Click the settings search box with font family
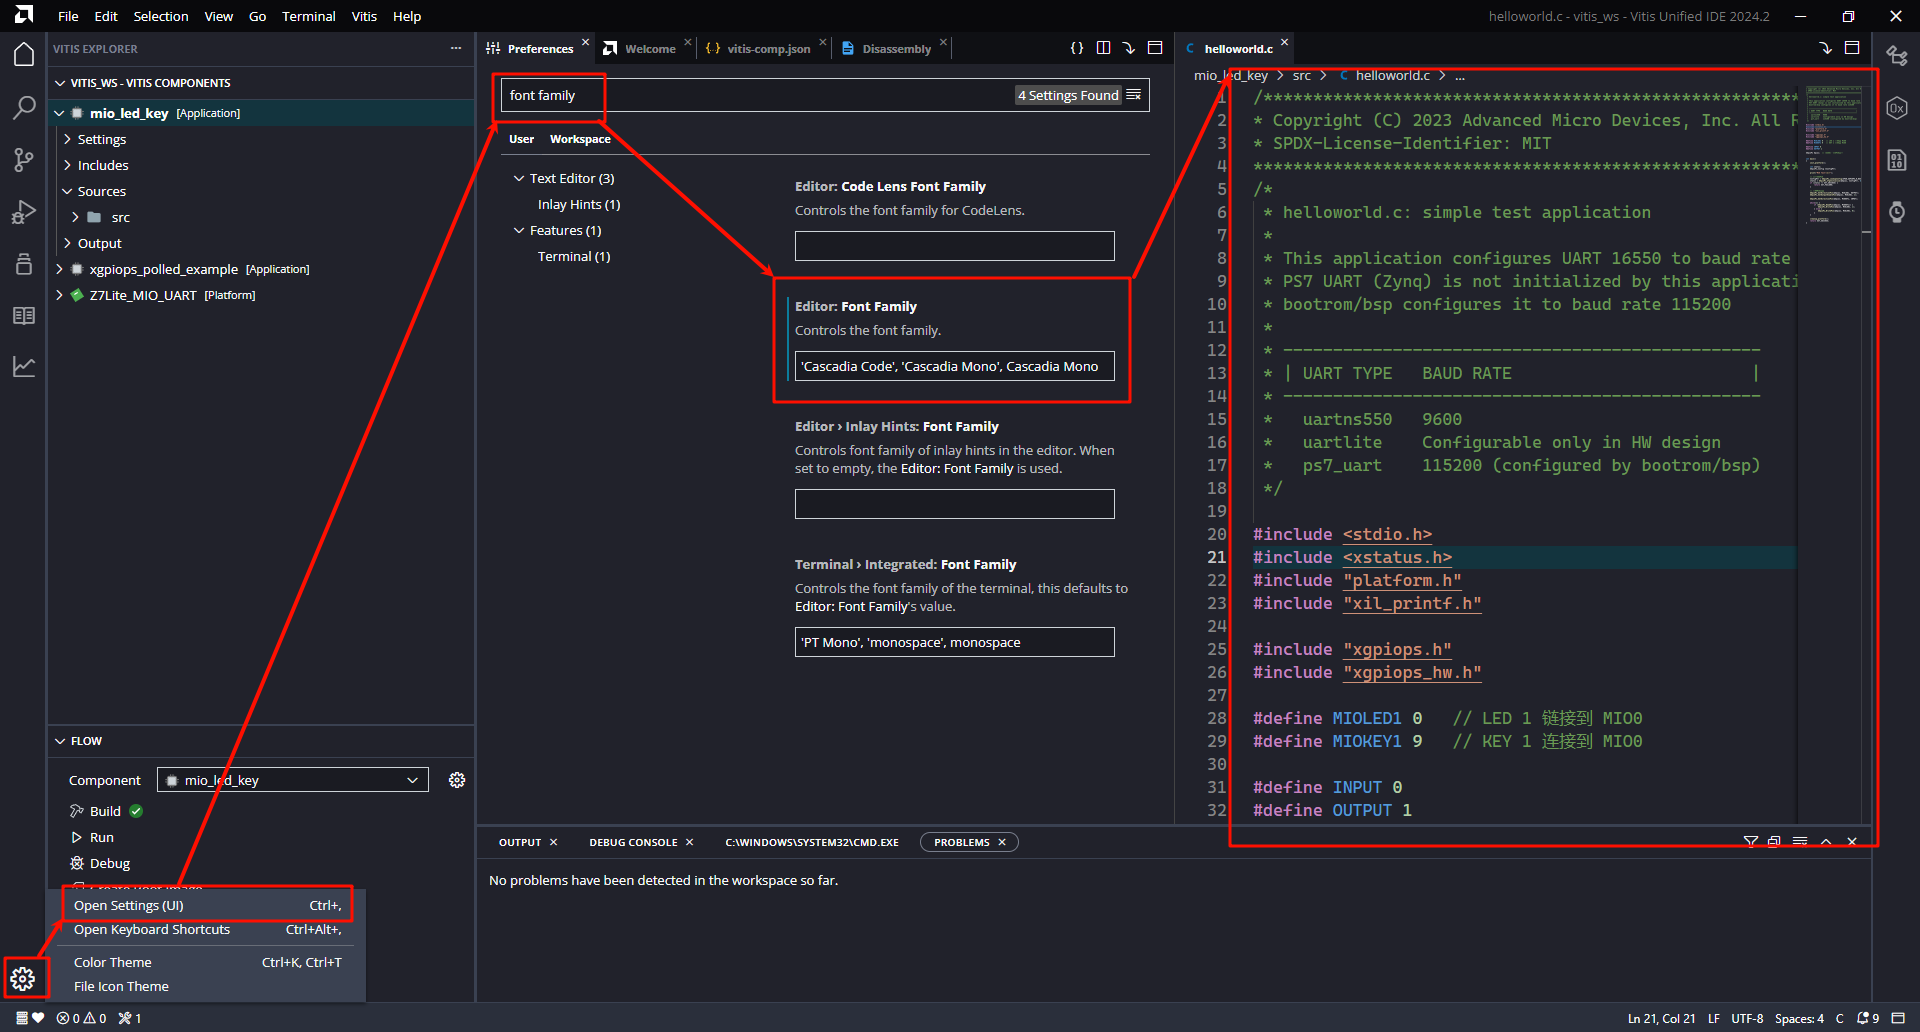Viewport: 1920px width, 1032px height. [825, 95]
